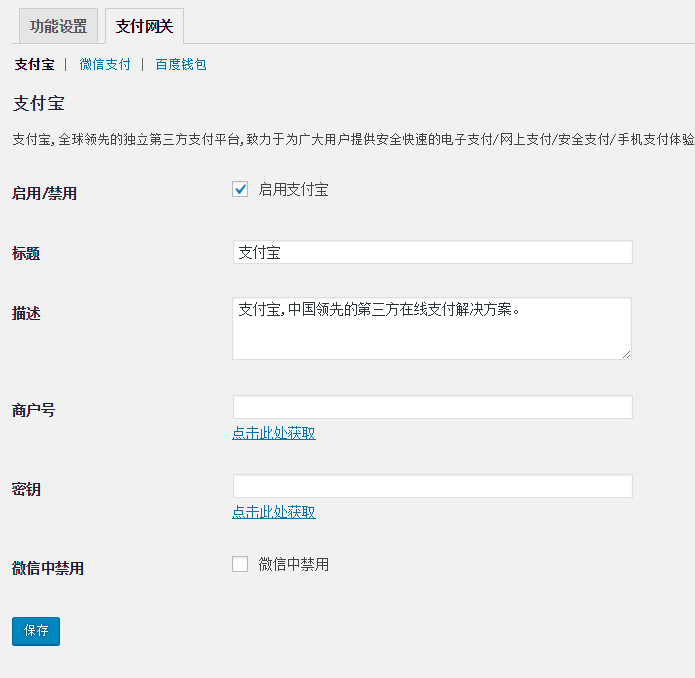Image resolution: width=695 pixels, height=678 pixels.
Task: Click the 保存 button
Action: [36, 631]
